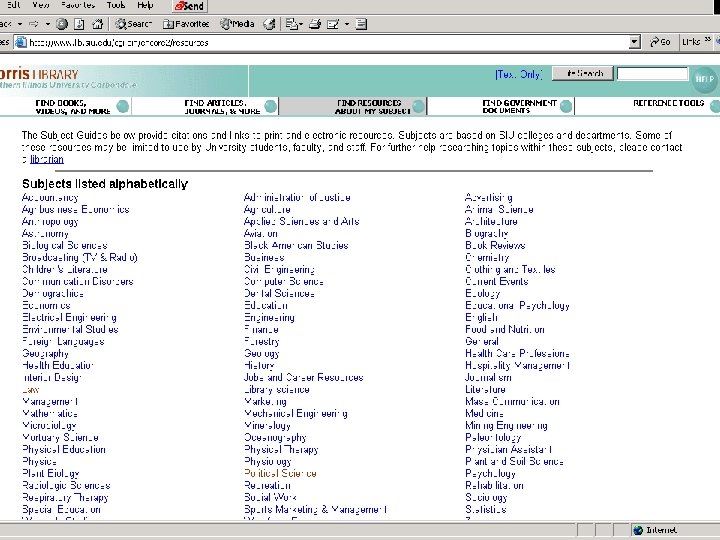Click the Links toolbar label

point(691,42)
